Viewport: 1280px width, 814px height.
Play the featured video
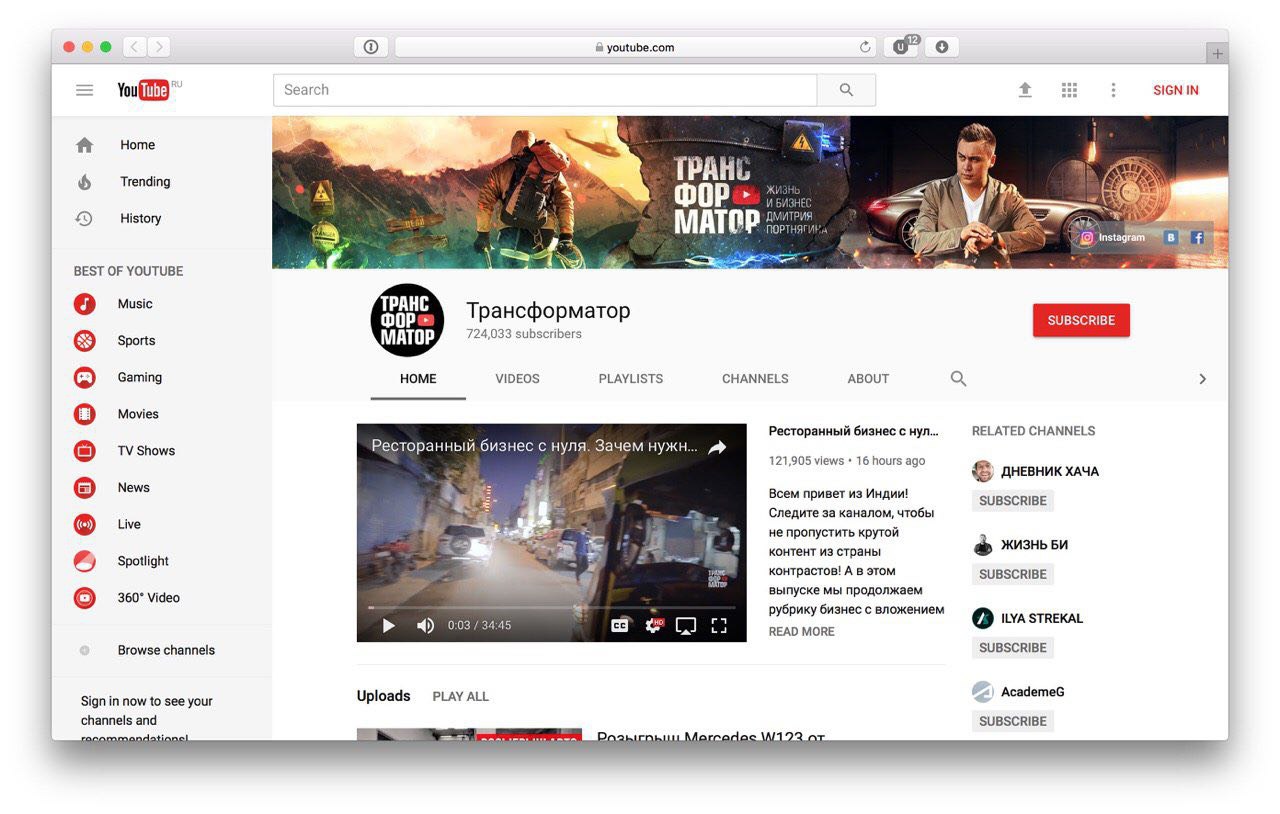point(389,626)
